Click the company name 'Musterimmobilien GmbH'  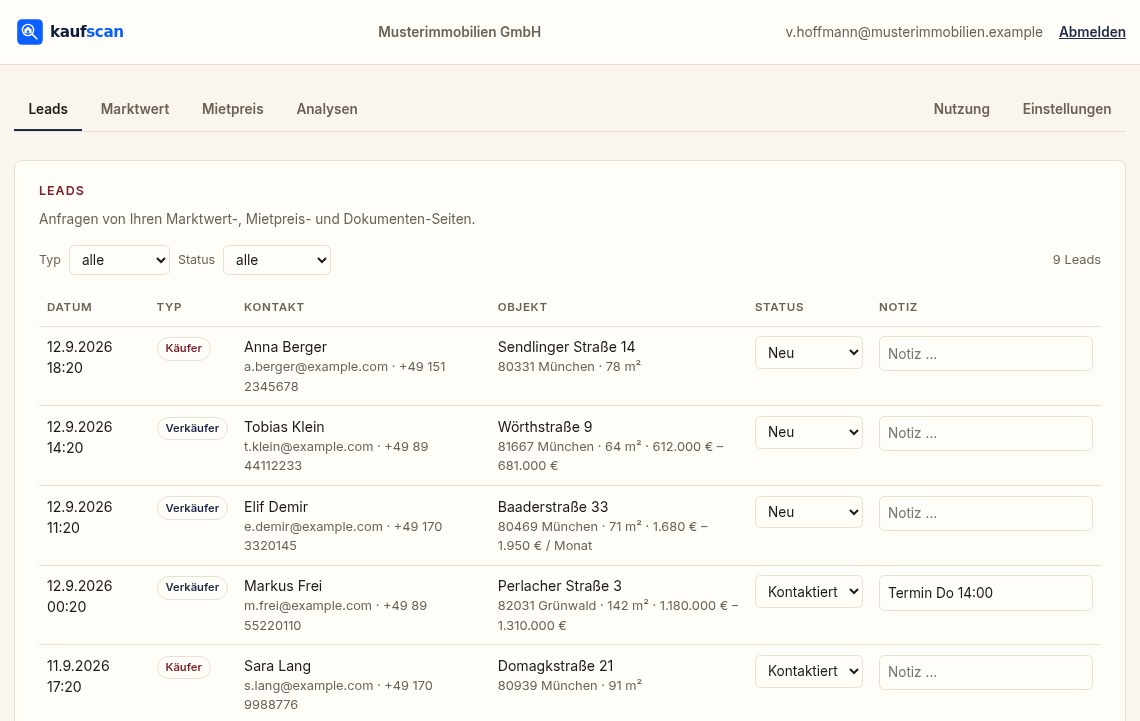click(459, 32)
